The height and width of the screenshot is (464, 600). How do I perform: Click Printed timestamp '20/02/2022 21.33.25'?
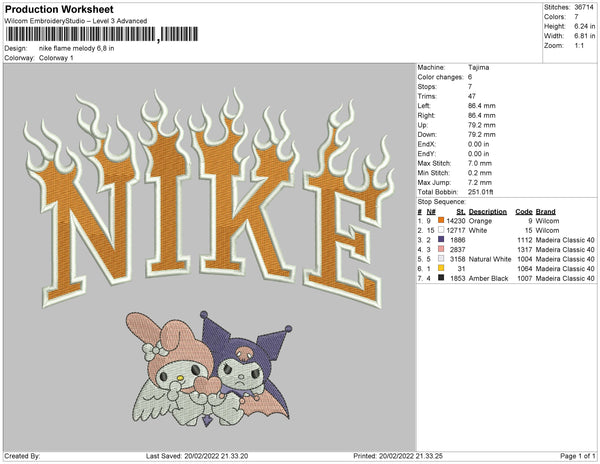[411, 456]
